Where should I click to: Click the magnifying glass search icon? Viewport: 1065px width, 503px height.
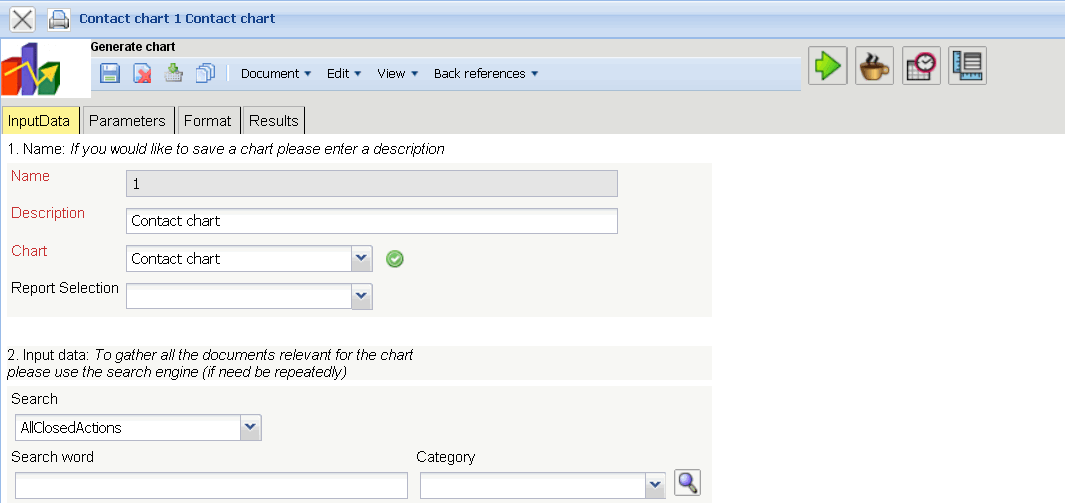(x=687, y=483)
